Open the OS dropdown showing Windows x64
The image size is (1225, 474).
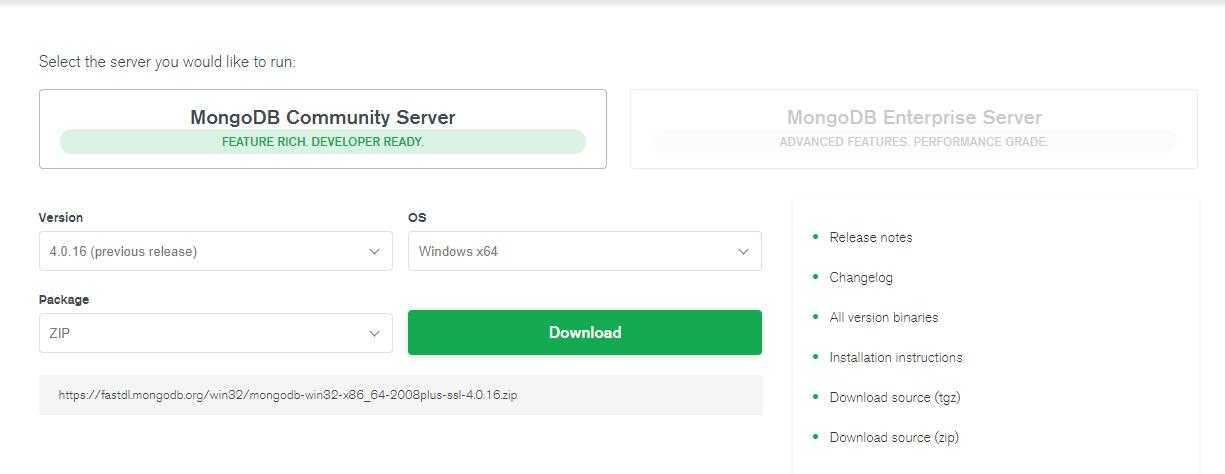[x=585, y=251]
